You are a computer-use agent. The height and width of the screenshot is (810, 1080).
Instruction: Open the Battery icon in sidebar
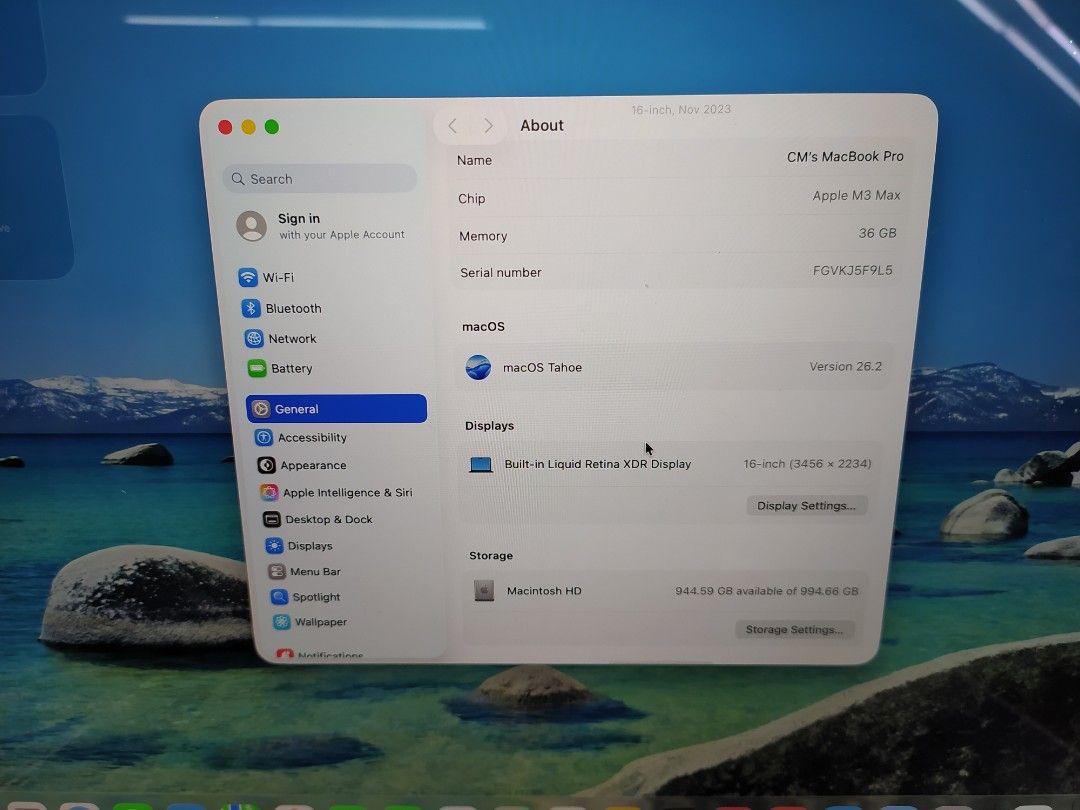(257, 368)
